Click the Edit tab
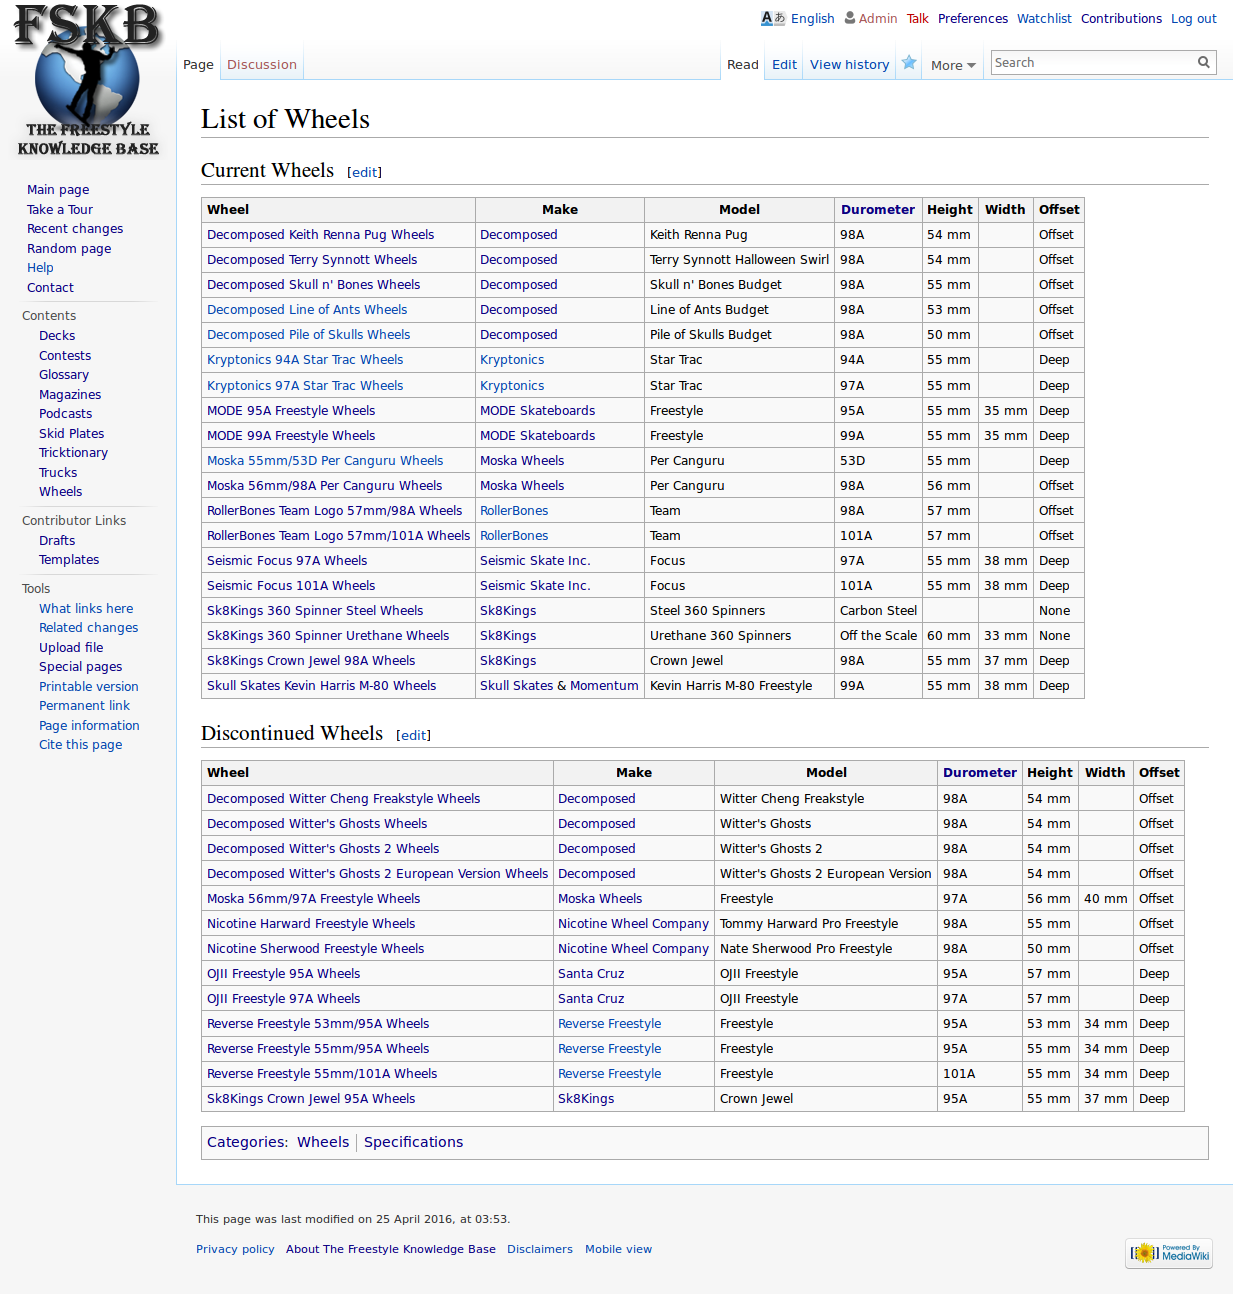 784,65
